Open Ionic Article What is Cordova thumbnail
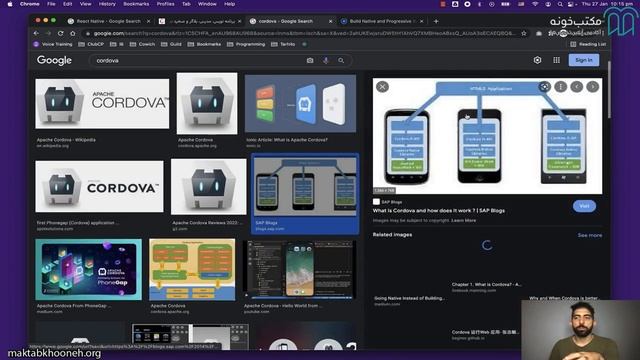The image size is (640, 360). click(300, 103)
